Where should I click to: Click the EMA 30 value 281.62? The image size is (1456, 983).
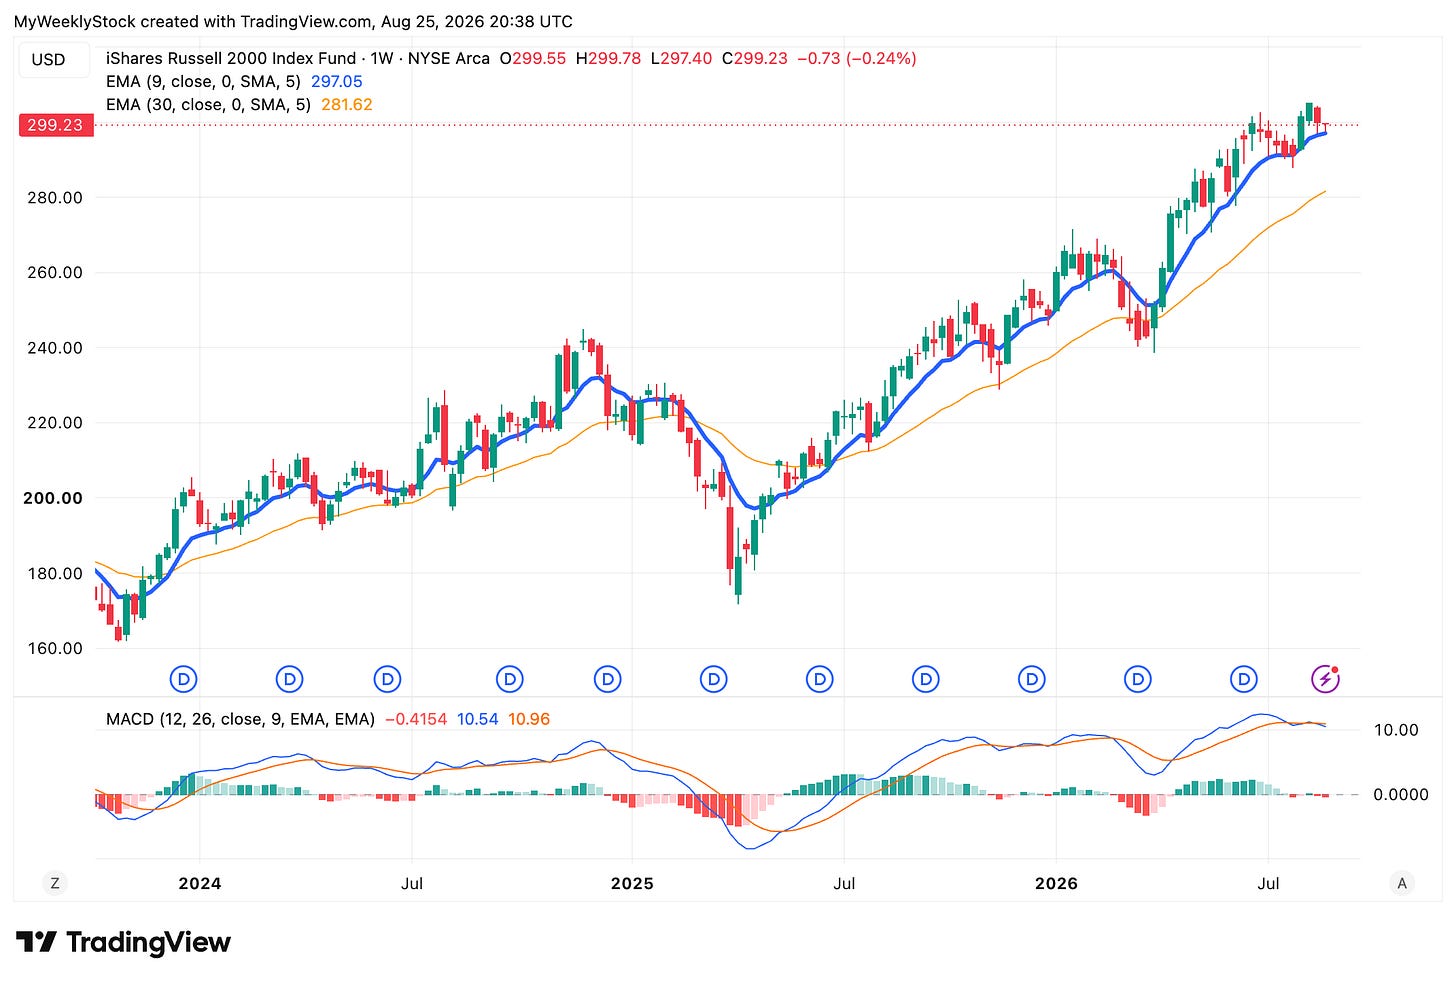coord(347,104)
